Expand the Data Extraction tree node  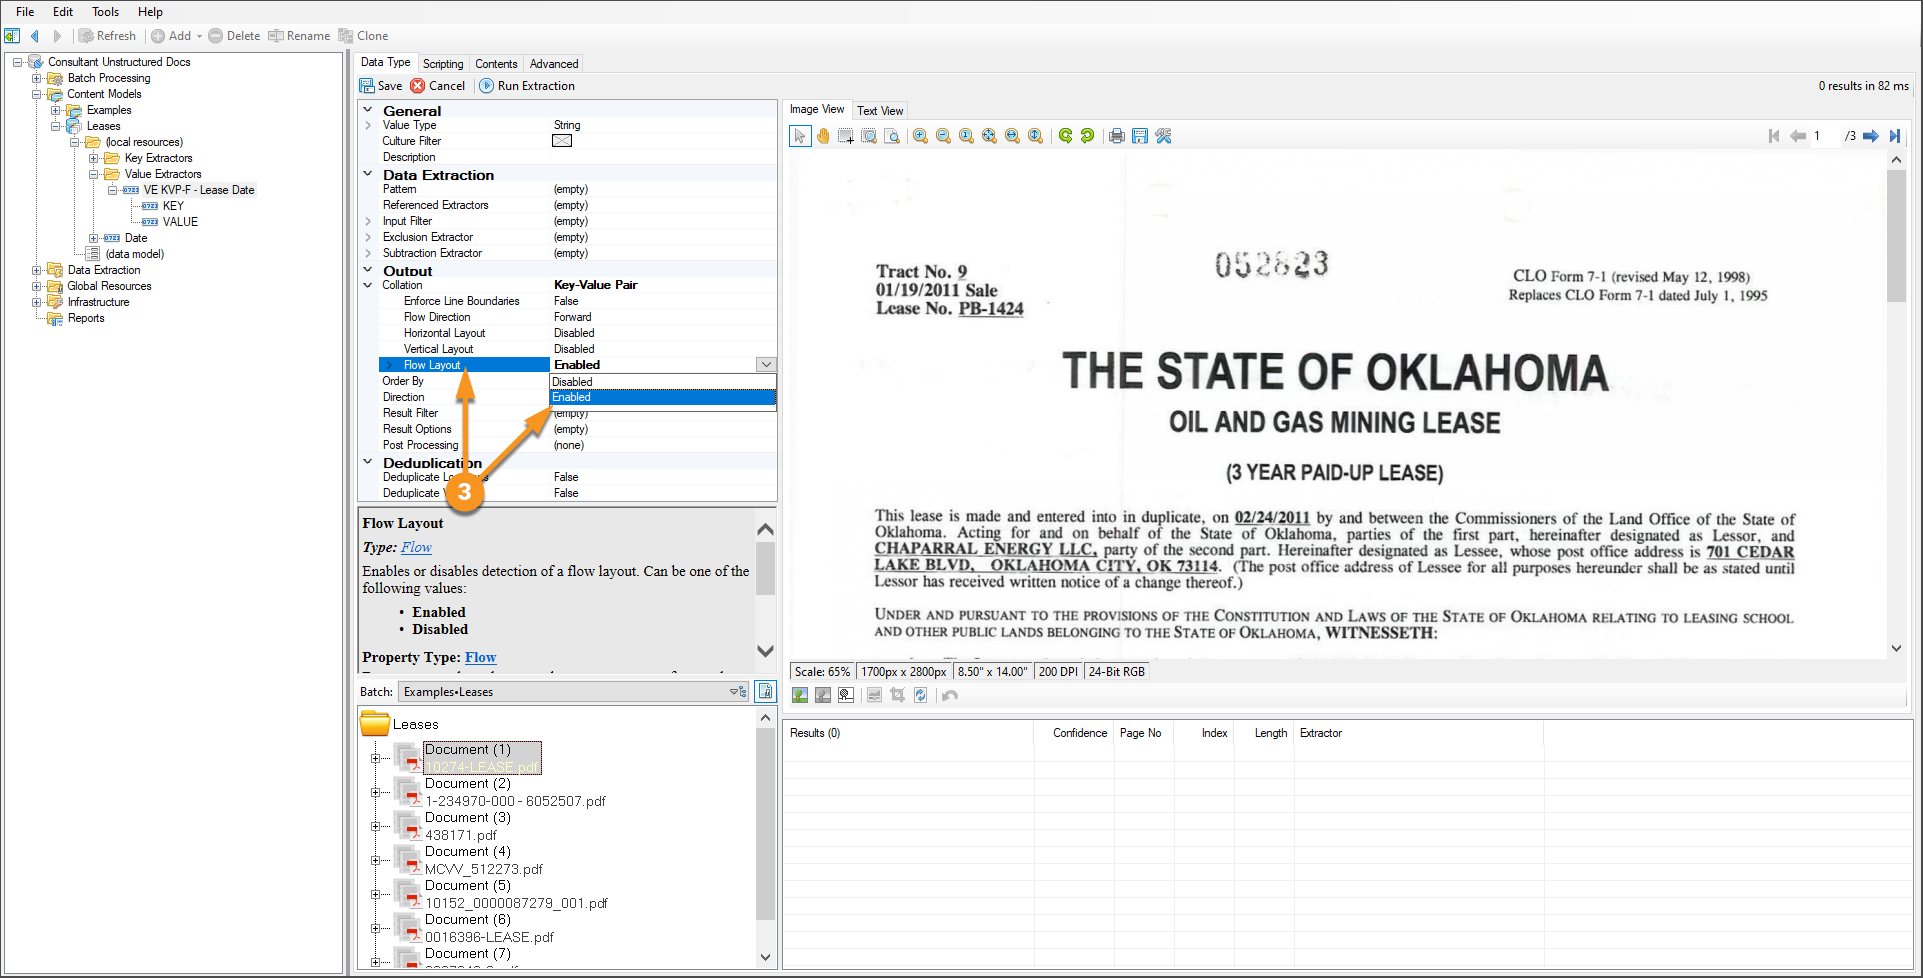pos(37,270)
